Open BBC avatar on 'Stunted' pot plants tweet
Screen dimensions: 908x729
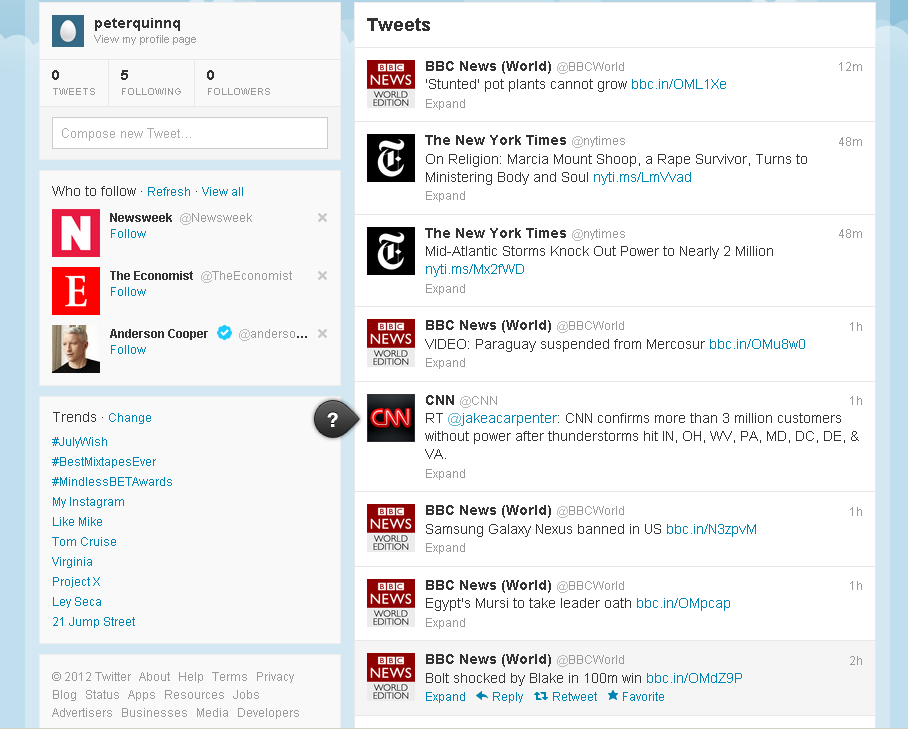391,84
